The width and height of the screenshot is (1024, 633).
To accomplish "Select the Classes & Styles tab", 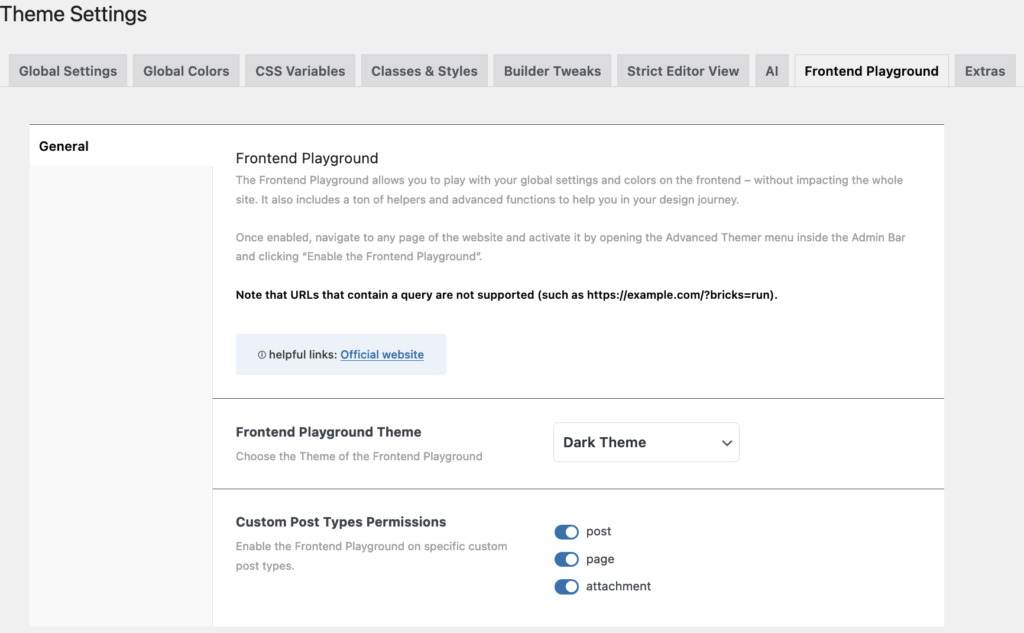I will pyautogui.click(x=424, y=71).
